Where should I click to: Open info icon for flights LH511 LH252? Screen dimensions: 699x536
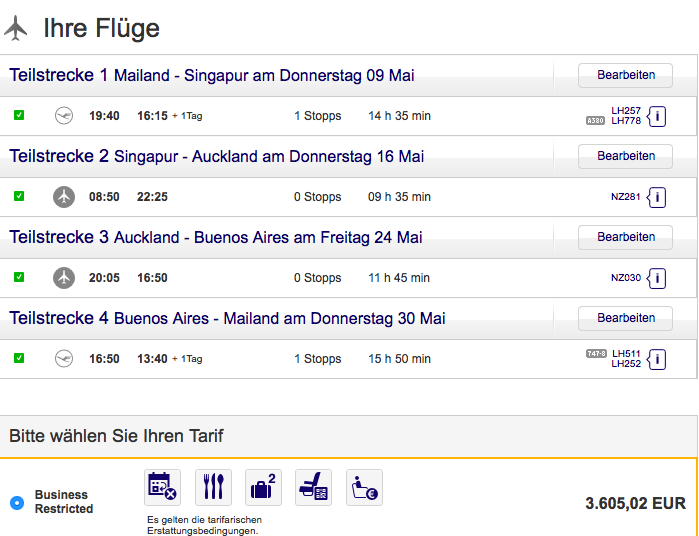pyautogui.click(x=657, y=358)
